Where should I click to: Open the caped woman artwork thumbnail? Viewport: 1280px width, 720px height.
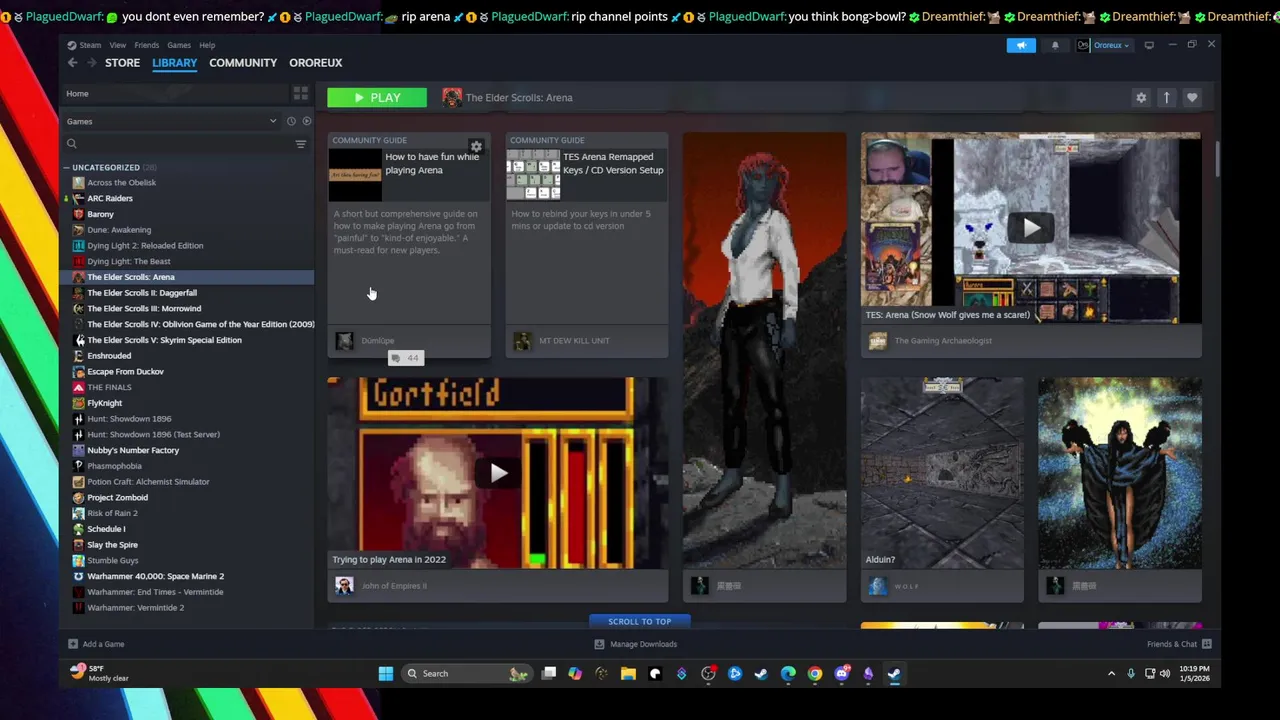[1120, 473]
